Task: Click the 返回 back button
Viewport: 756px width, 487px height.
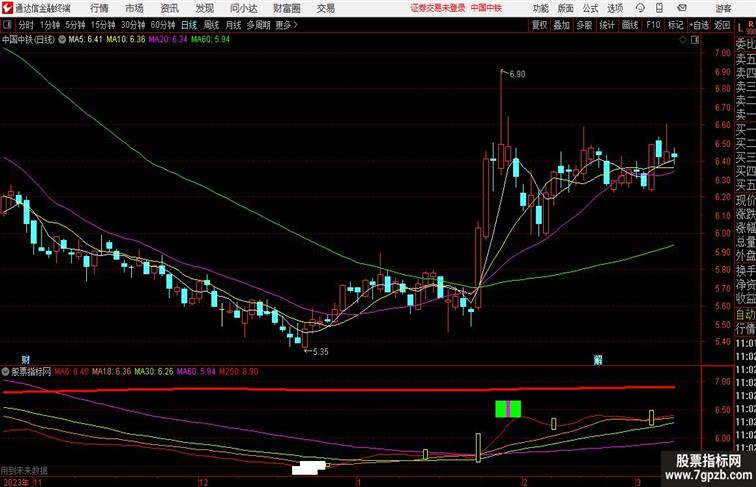Action: pos(722,25)
